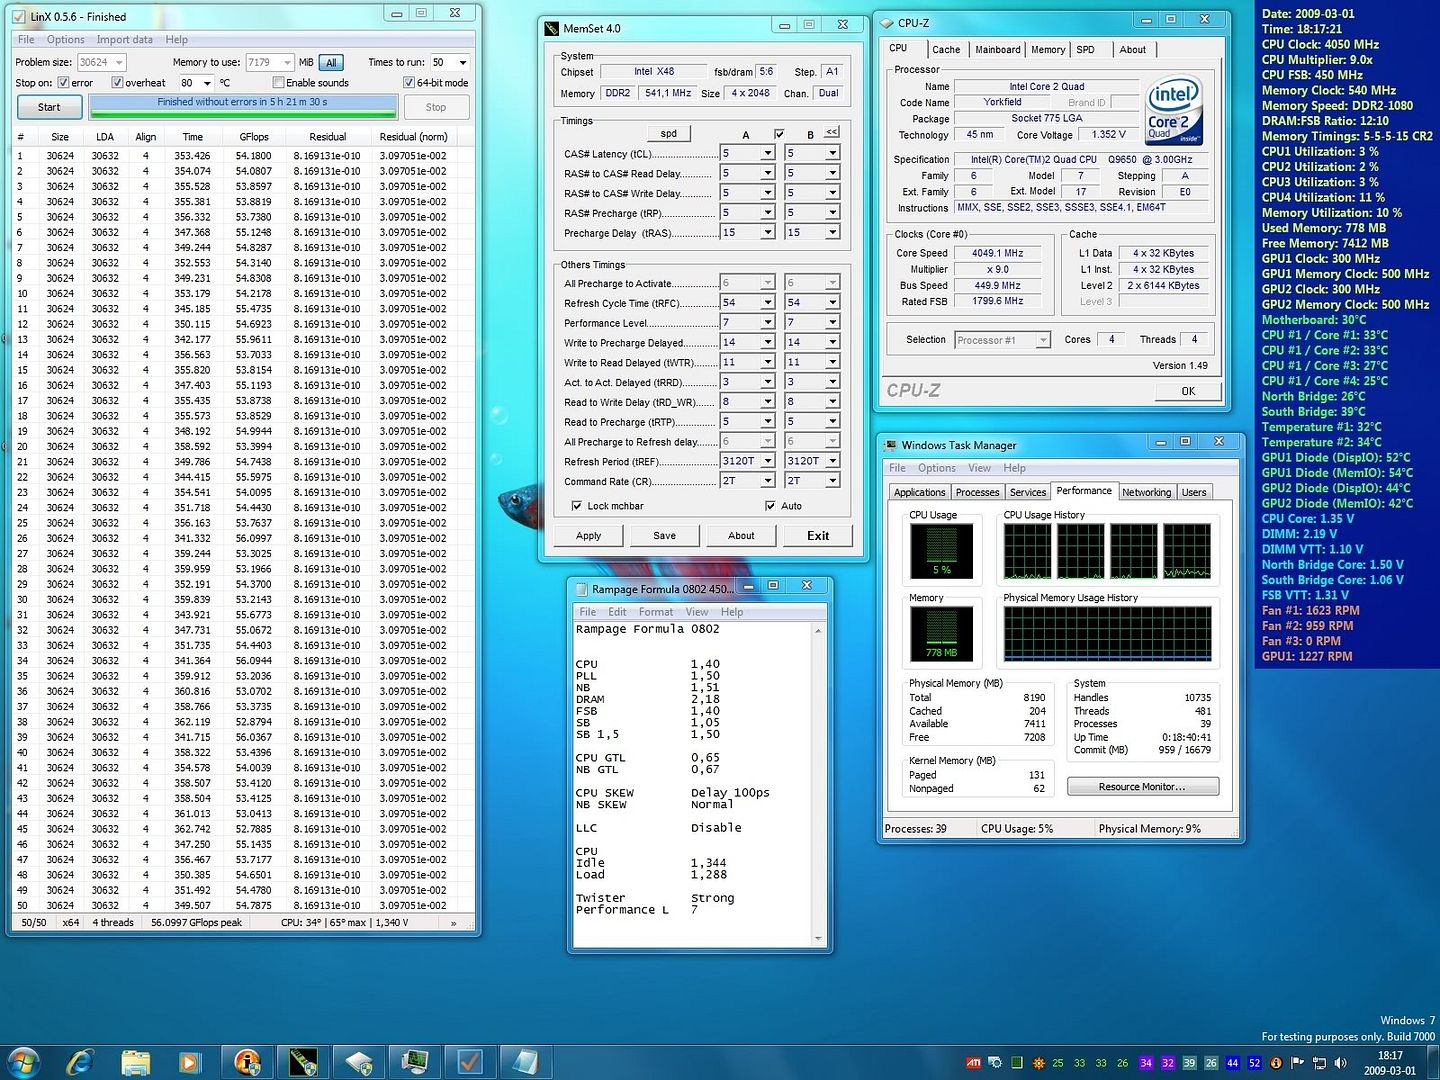Click Notepad vertical scrollbar up arrow
The height and width of the screenshot is (1080, 1440).
coord(819,631)
